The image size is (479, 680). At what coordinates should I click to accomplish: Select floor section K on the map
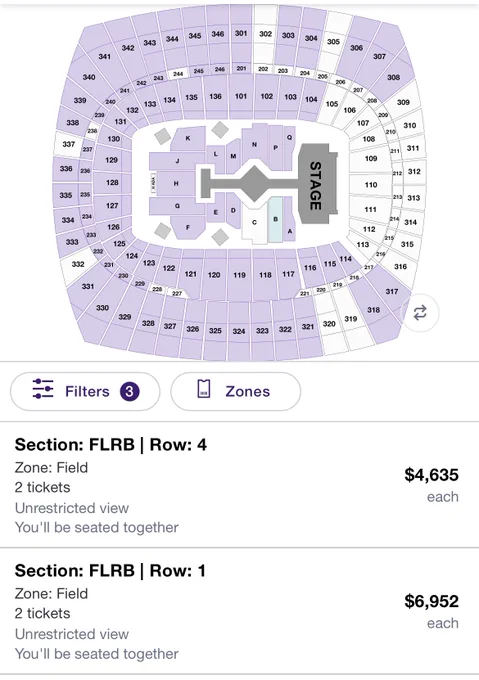[x=188, y=139]
